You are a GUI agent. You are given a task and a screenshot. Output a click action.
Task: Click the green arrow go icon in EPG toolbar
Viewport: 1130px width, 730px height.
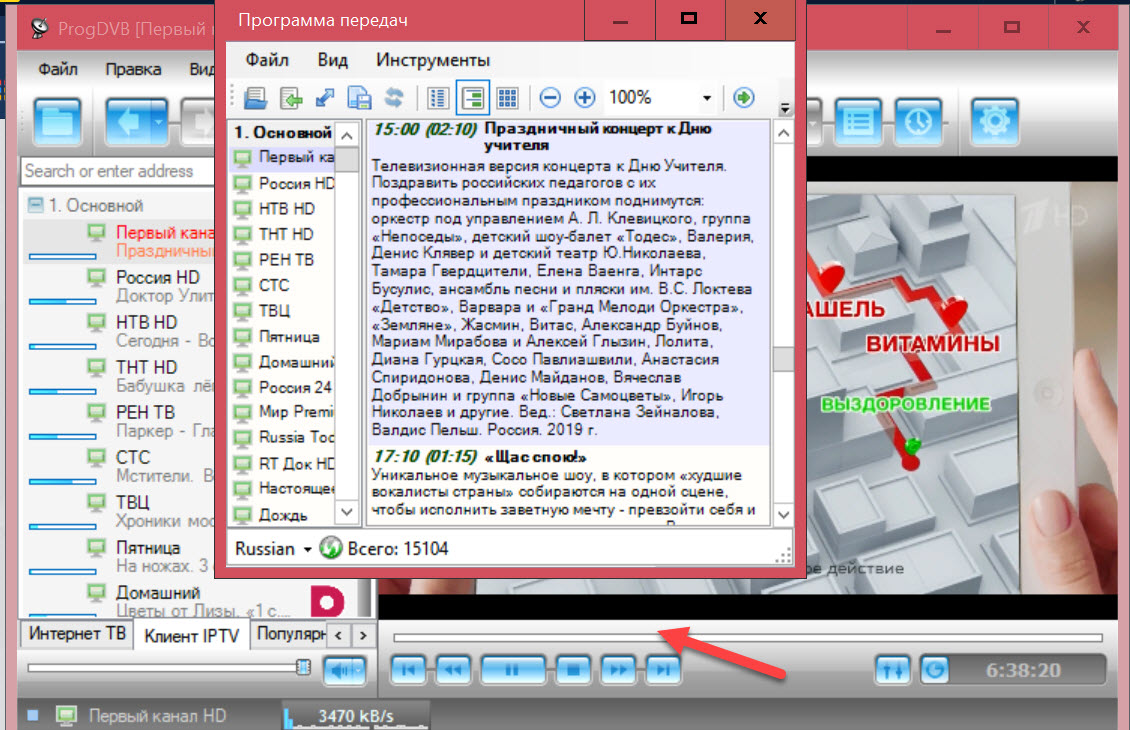[743, 98]
